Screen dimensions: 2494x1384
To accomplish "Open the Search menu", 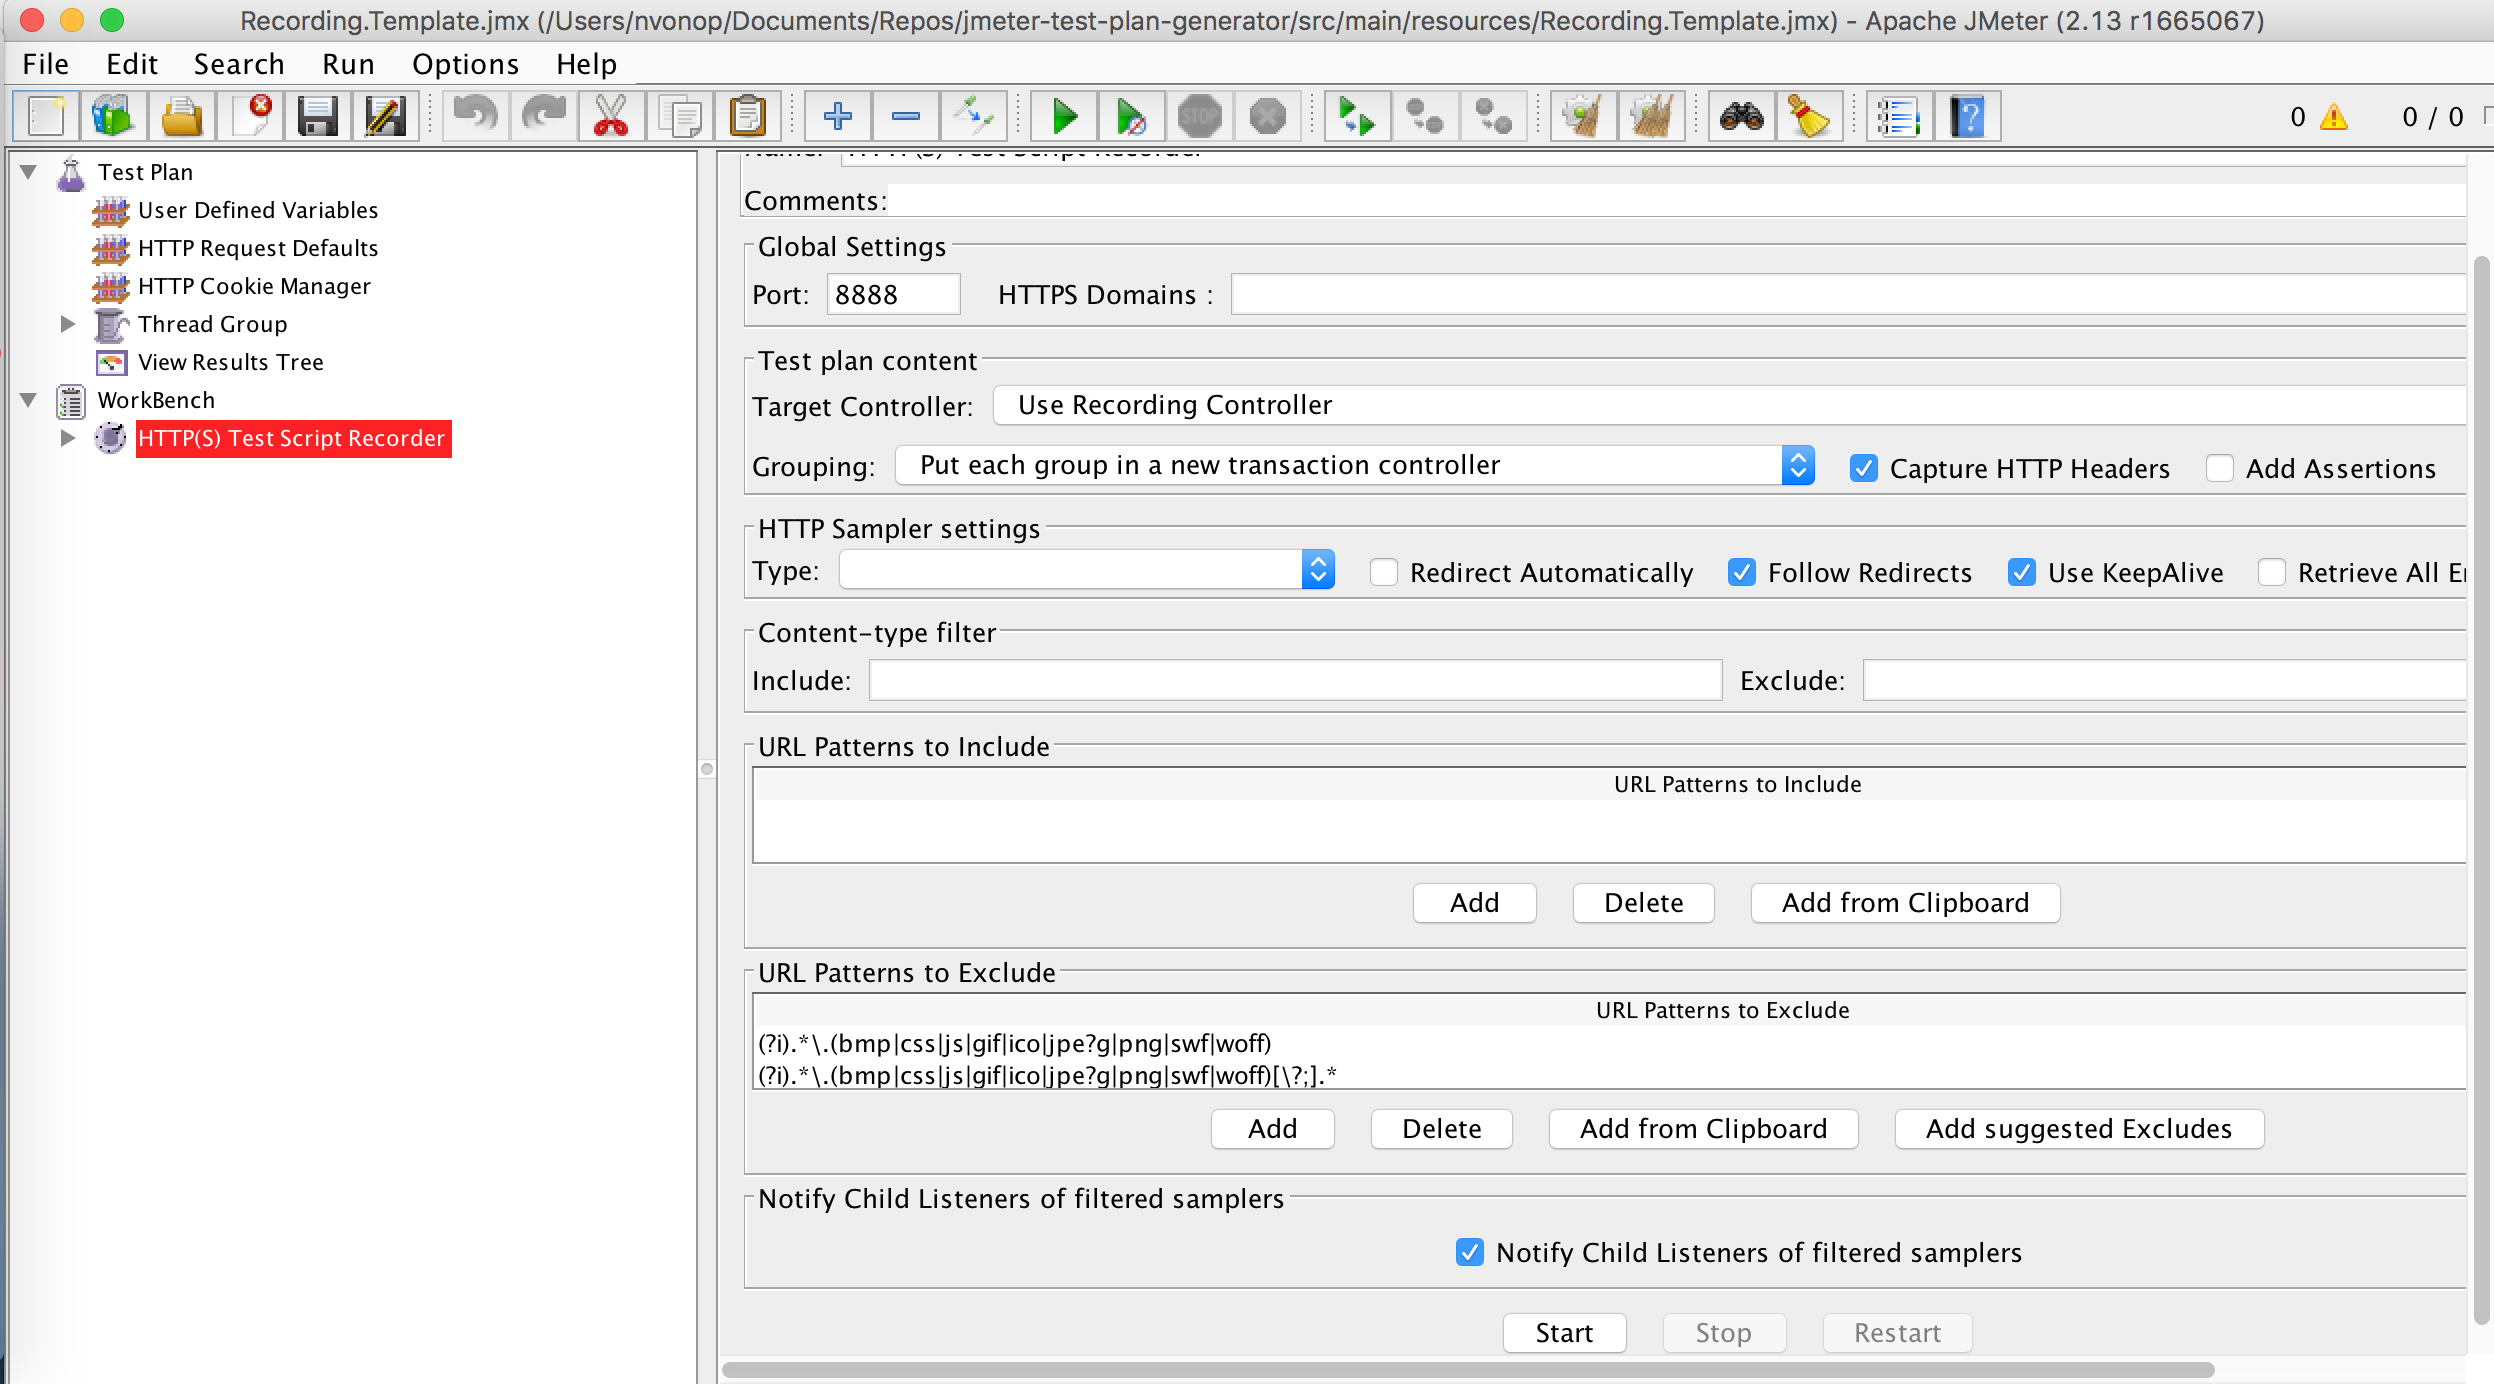I will (239, 64).
